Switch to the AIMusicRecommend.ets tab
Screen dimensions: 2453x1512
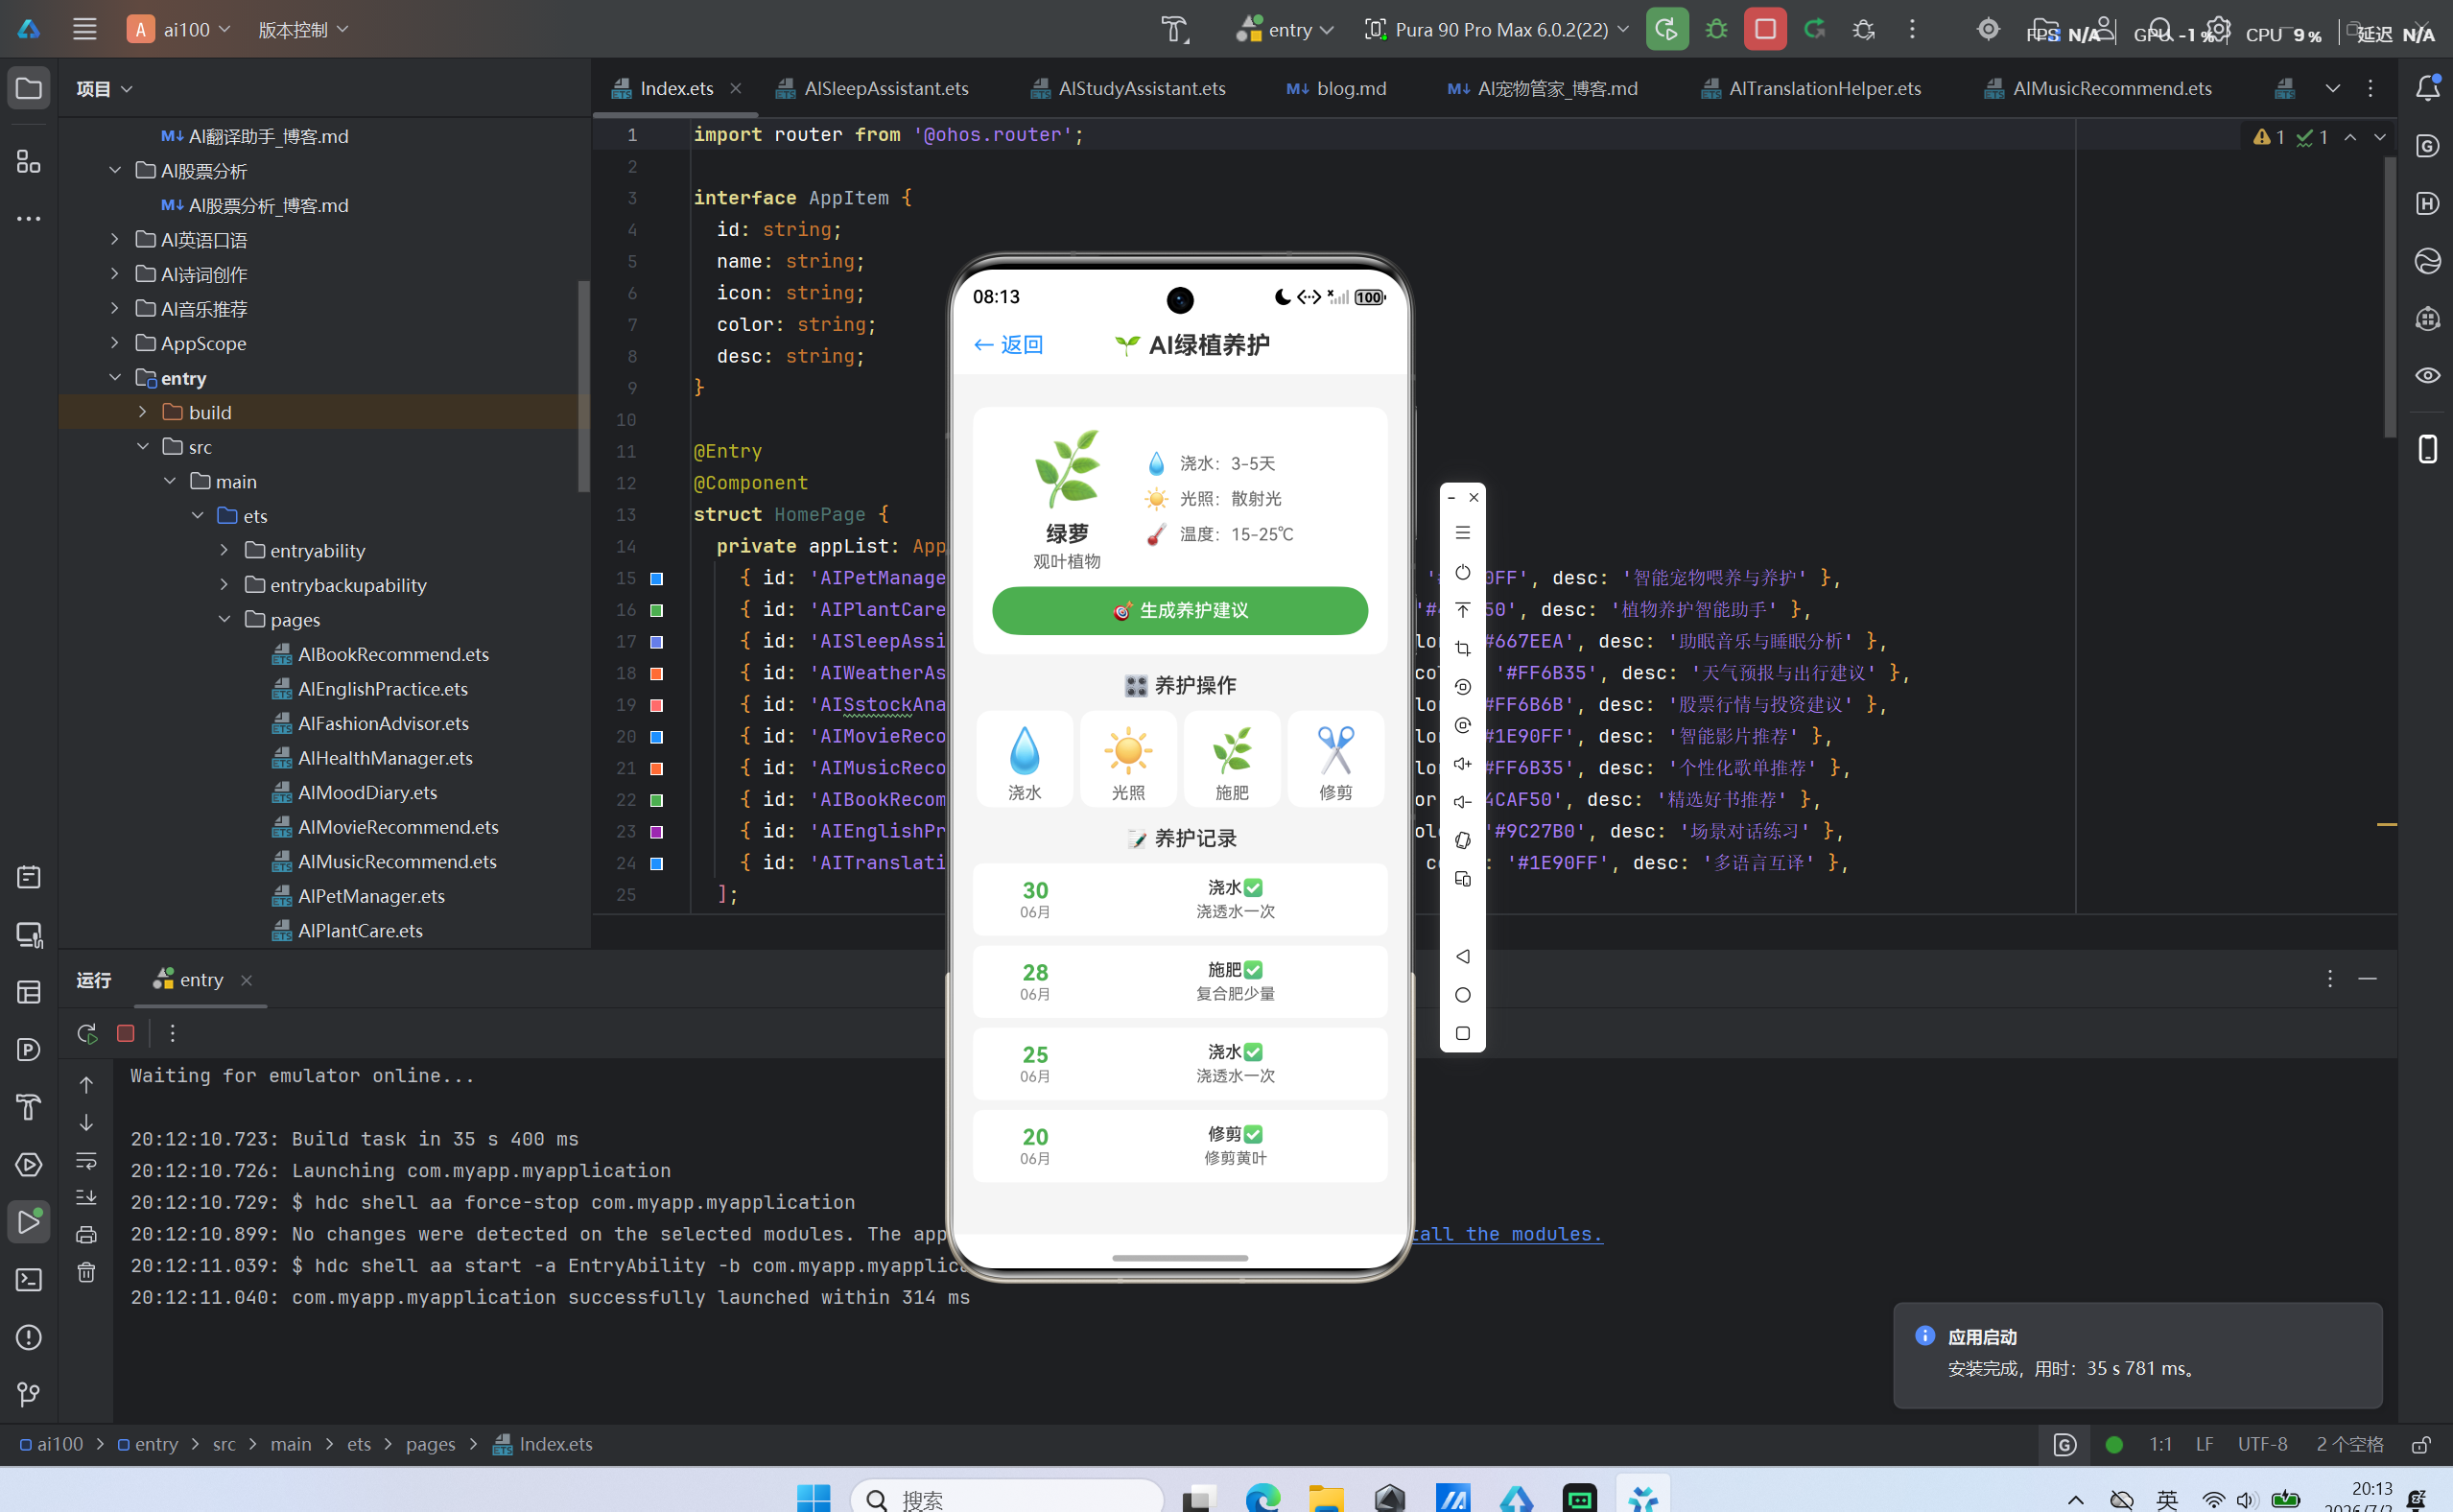2097,88
